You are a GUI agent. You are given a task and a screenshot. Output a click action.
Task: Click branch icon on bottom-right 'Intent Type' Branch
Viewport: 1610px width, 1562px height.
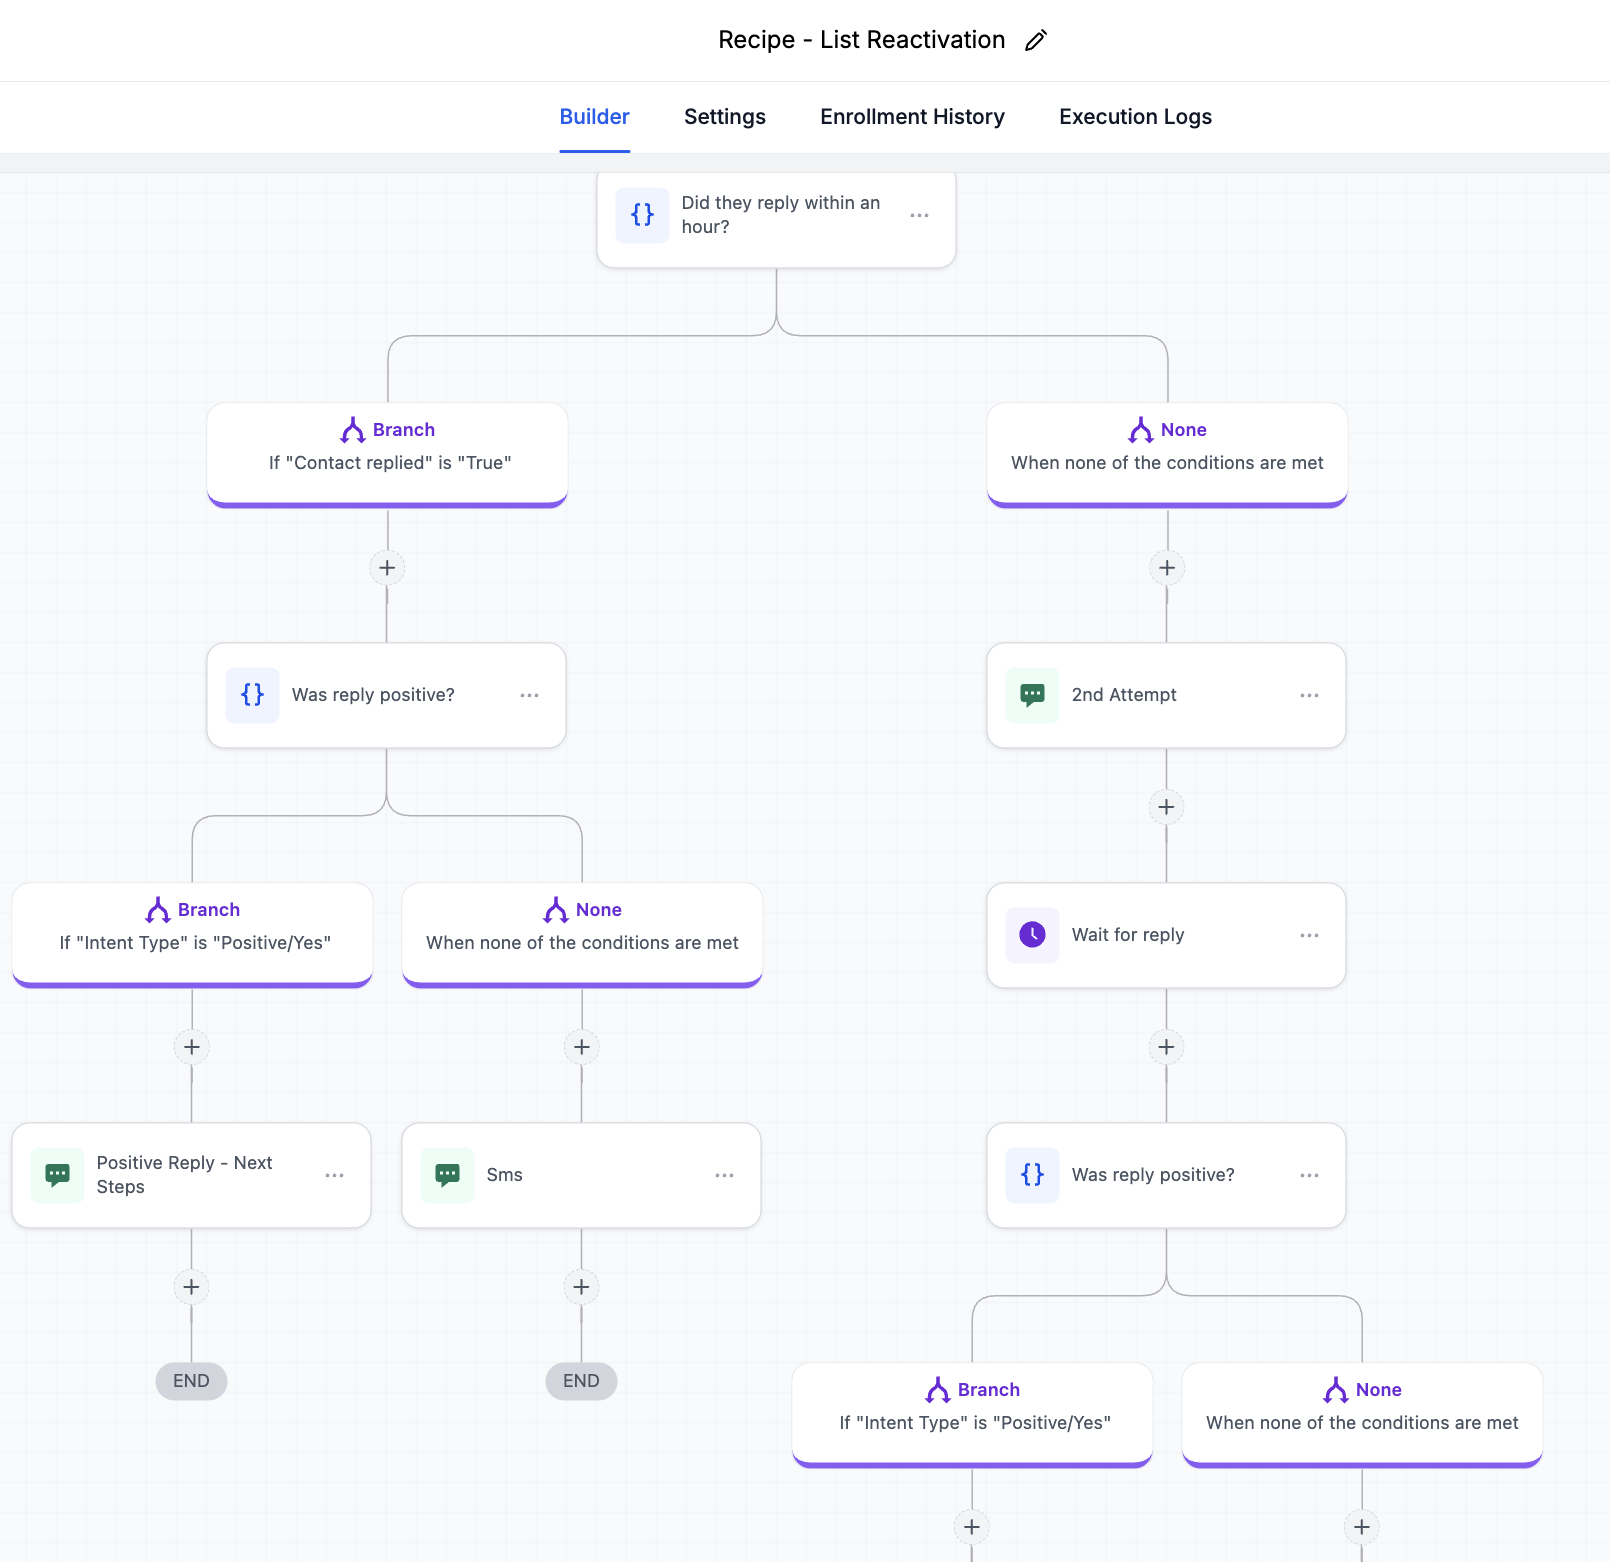(938, 1390)
